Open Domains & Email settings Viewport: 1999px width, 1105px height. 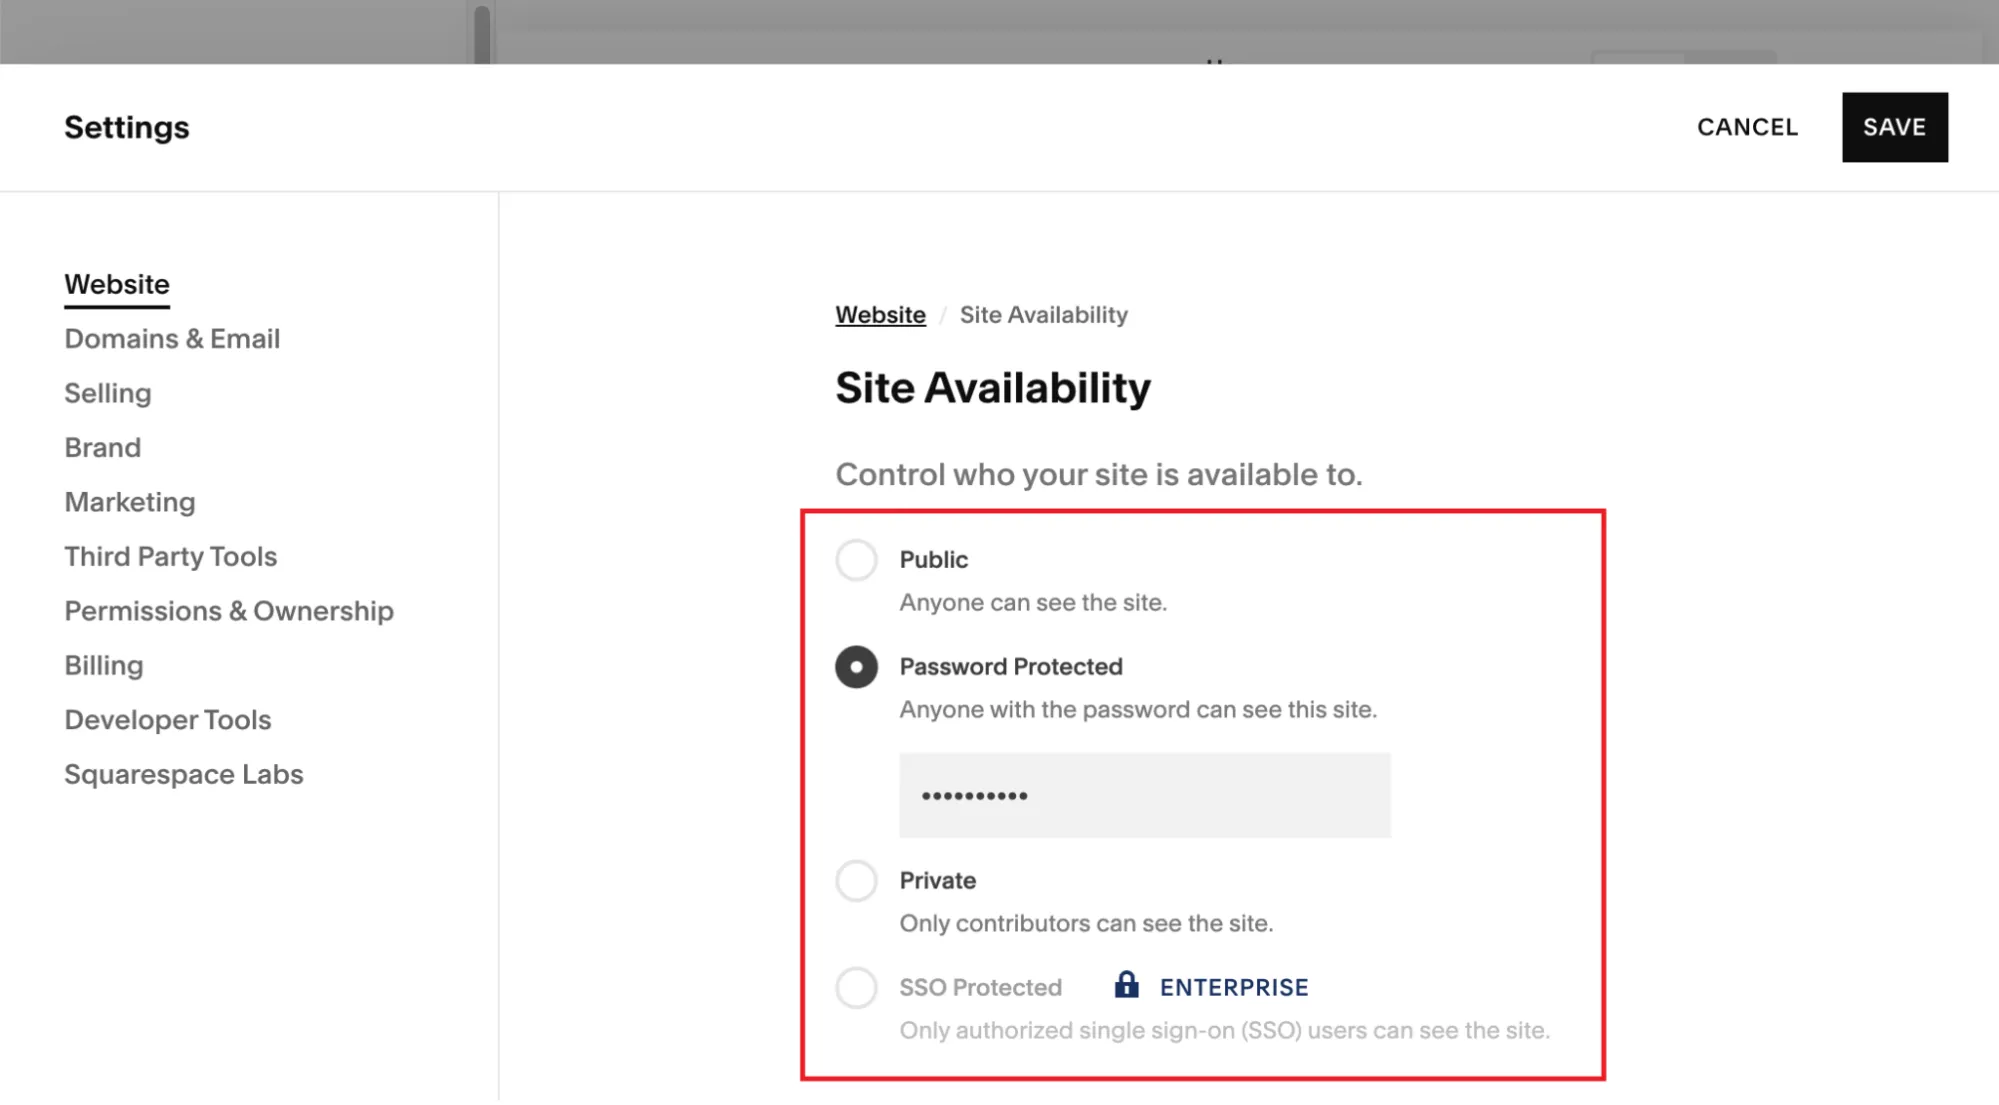(171, 337)
